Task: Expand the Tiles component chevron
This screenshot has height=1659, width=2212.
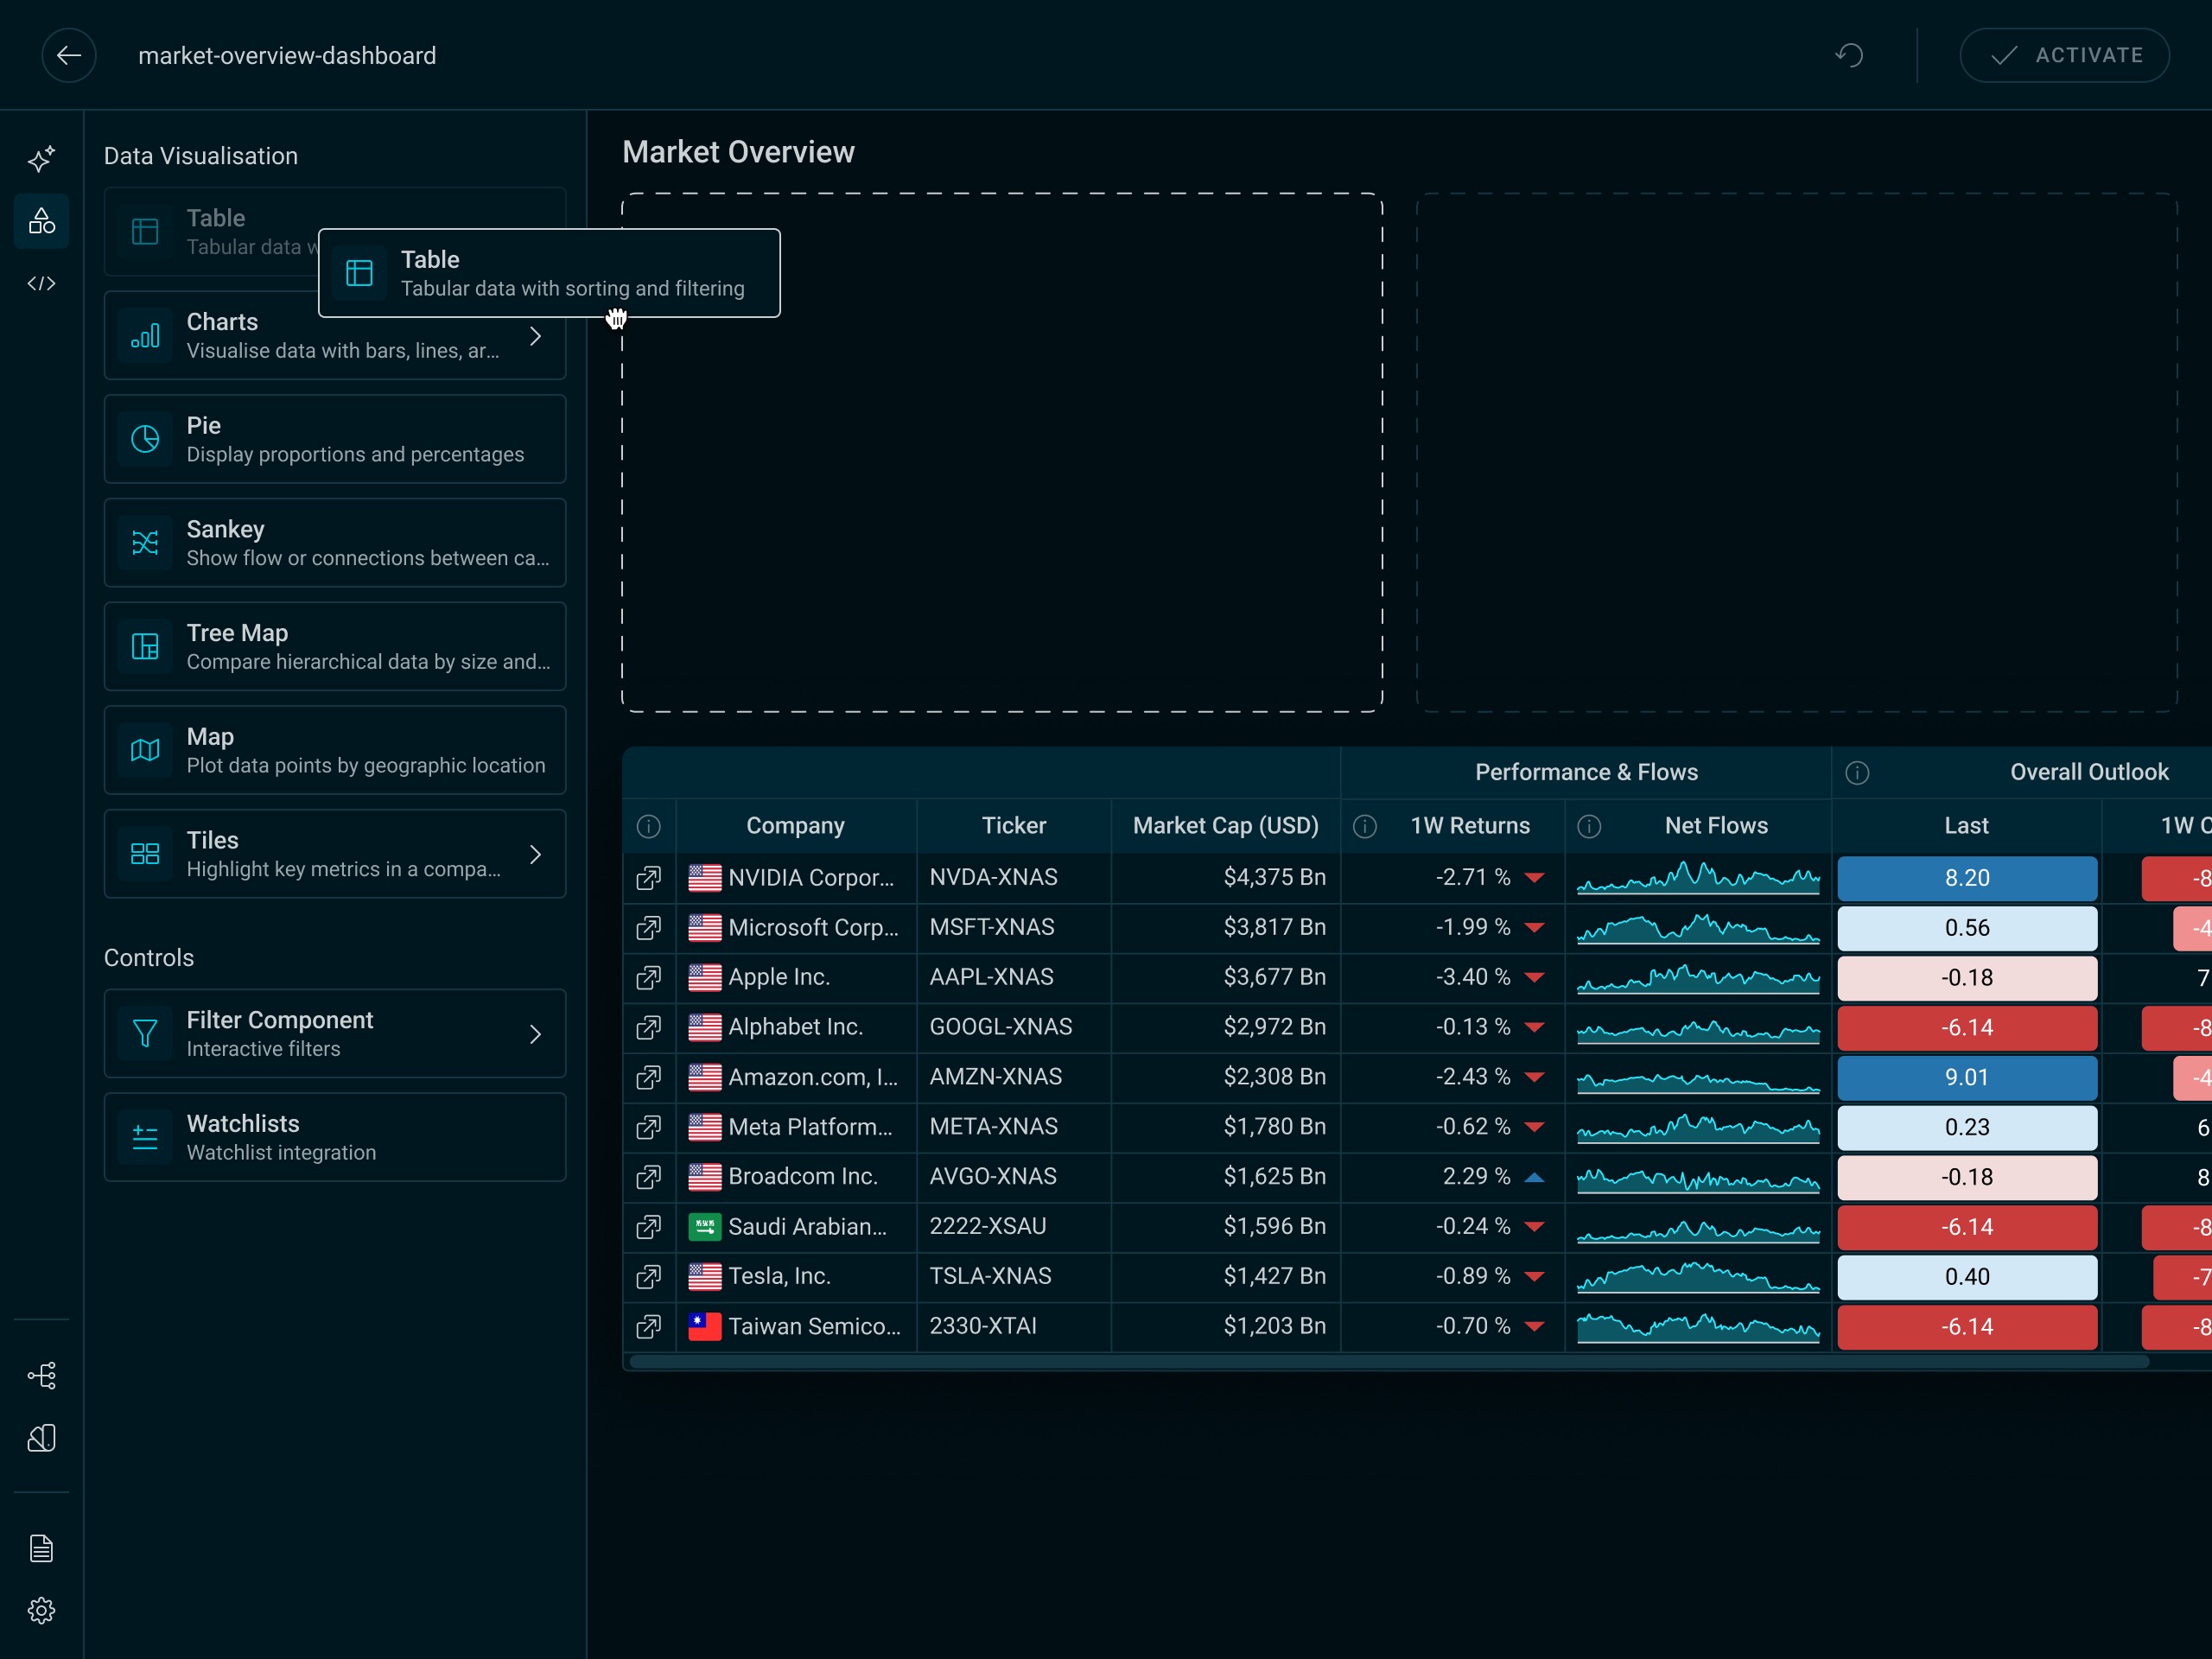Action: pos(536,854)
